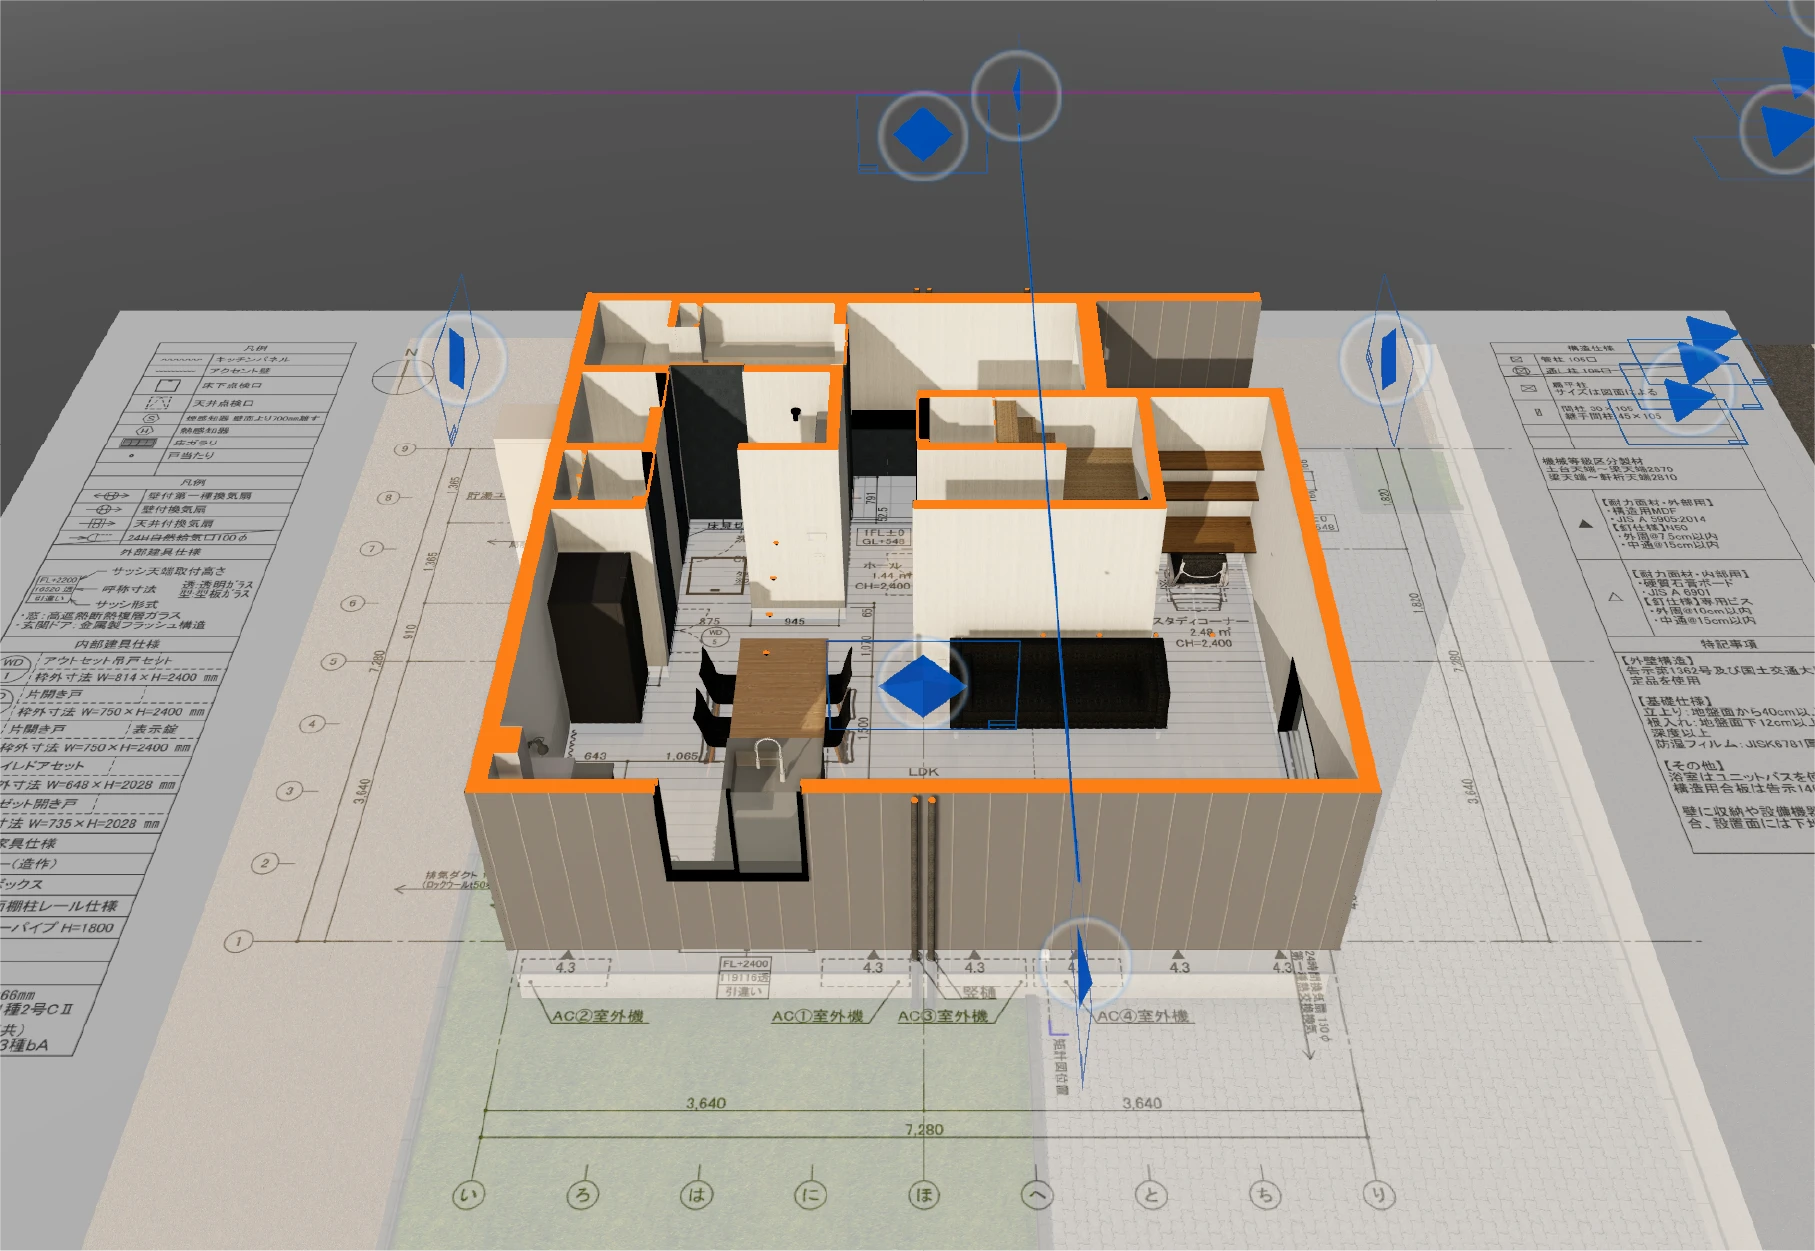1815x1251 pixels.
Task: Click grid bubble い
Action: pyautogui.click(x=468, y=1194)
